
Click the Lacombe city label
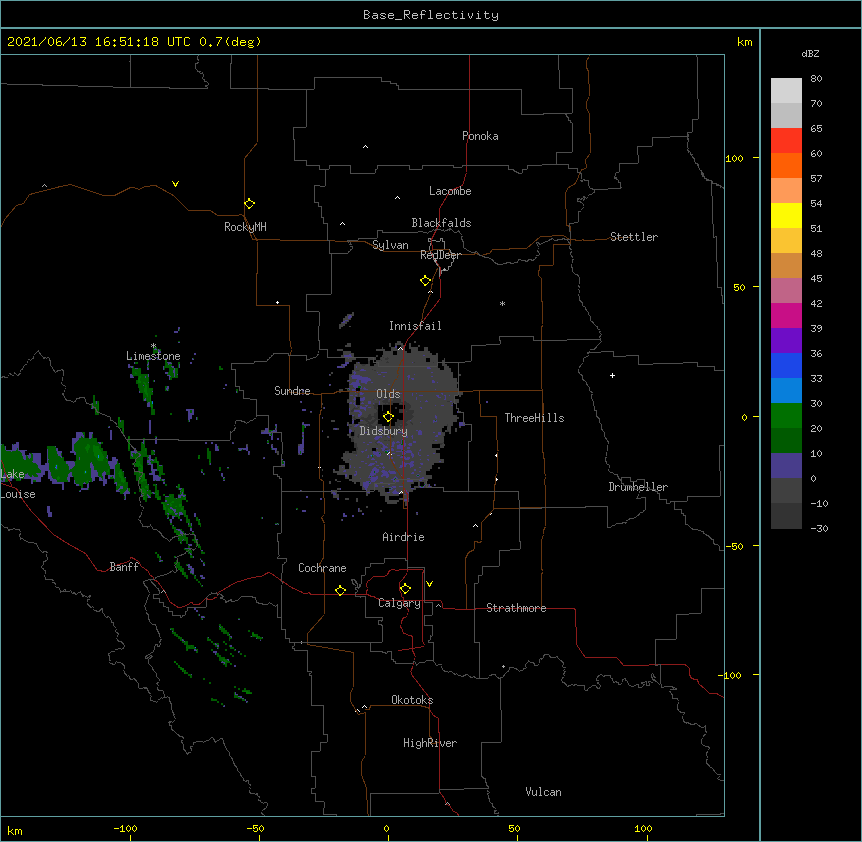coord(450,191)
